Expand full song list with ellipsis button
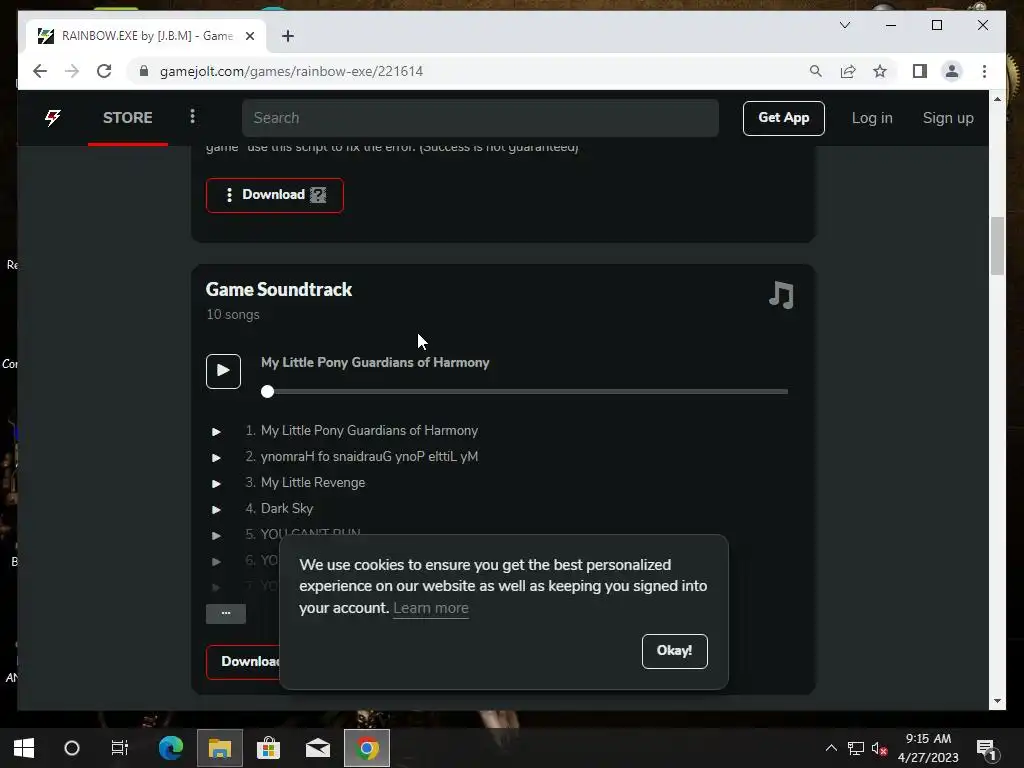The image size is (1024, 768). coord(226,613)
